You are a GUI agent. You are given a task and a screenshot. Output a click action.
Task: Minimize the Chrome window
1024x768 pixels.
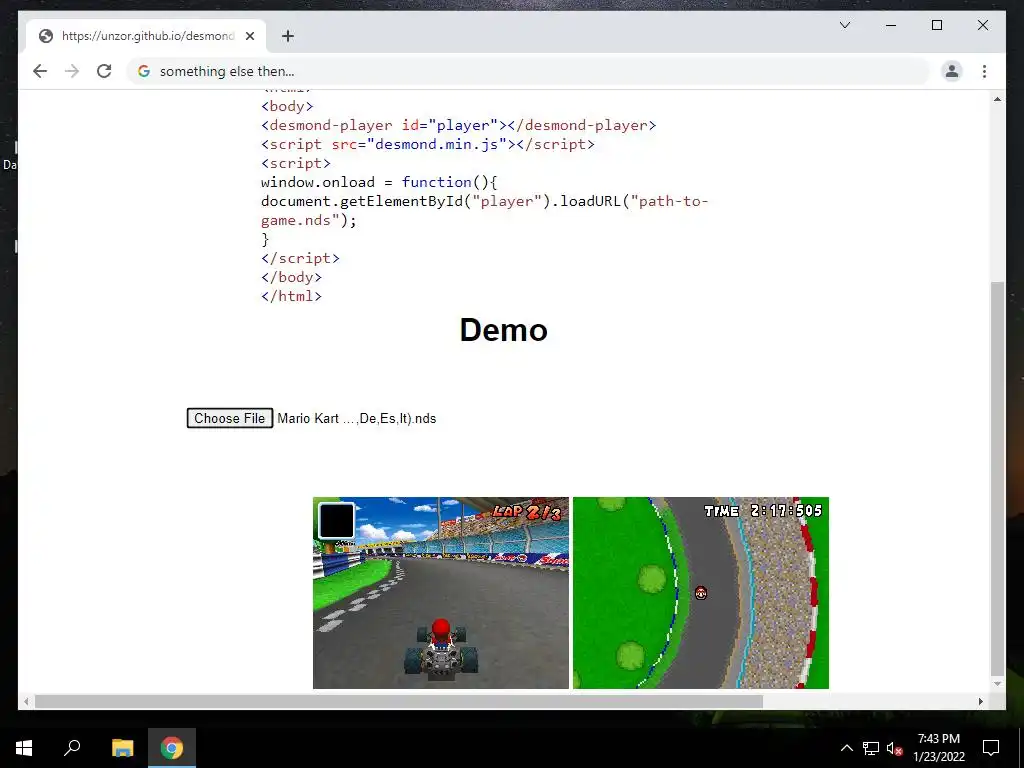point(891,25)
